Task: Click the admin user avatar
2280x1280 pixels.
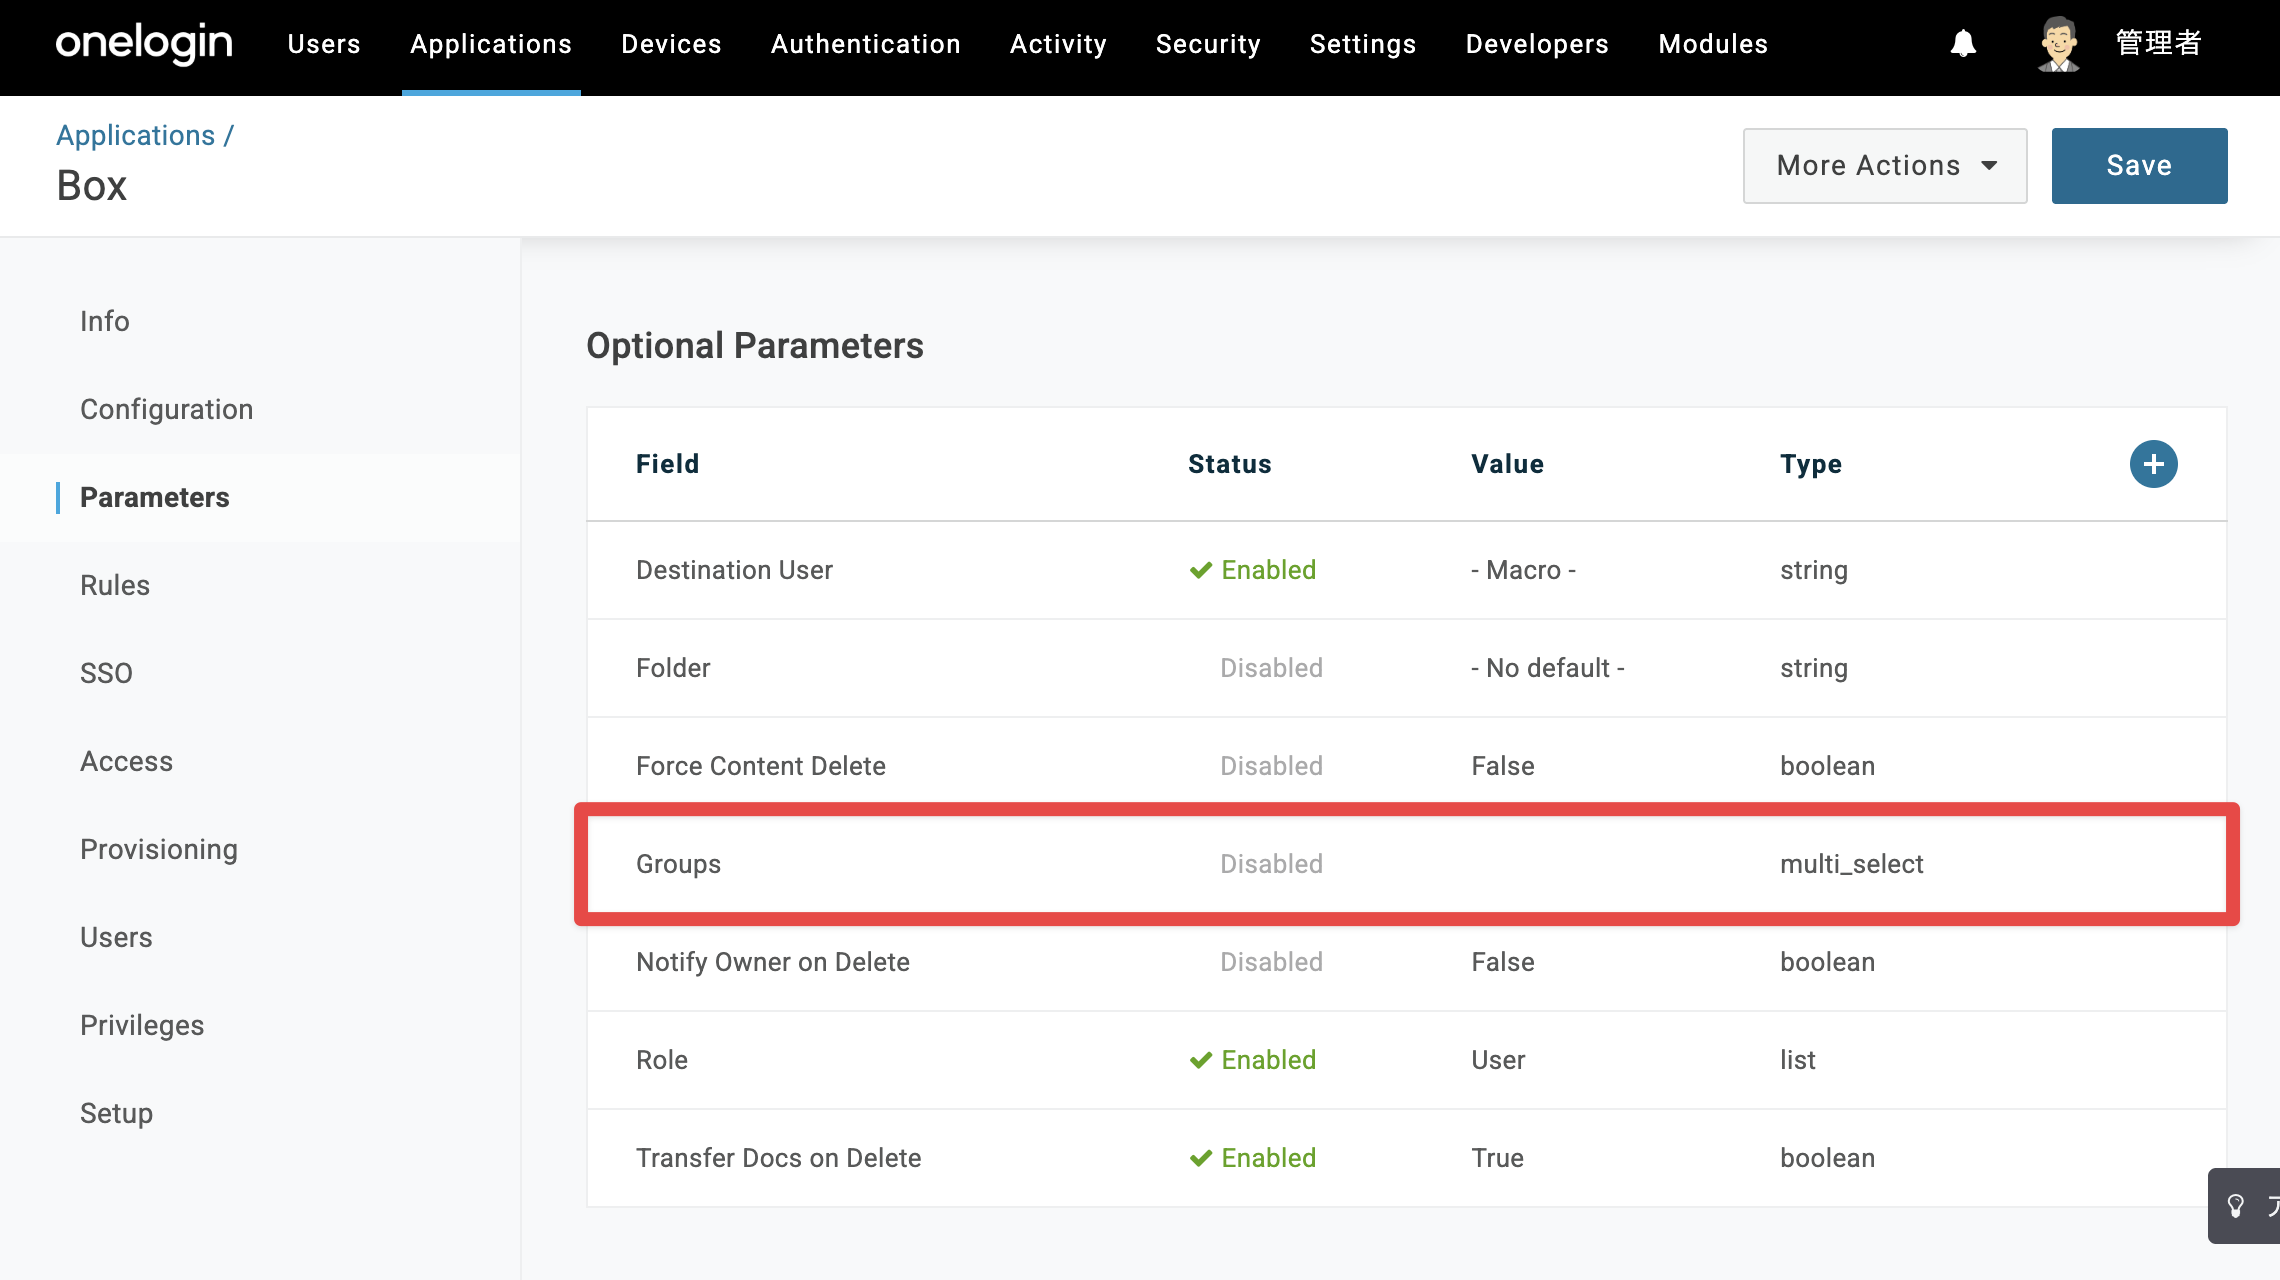Action: coord(2059,44)
